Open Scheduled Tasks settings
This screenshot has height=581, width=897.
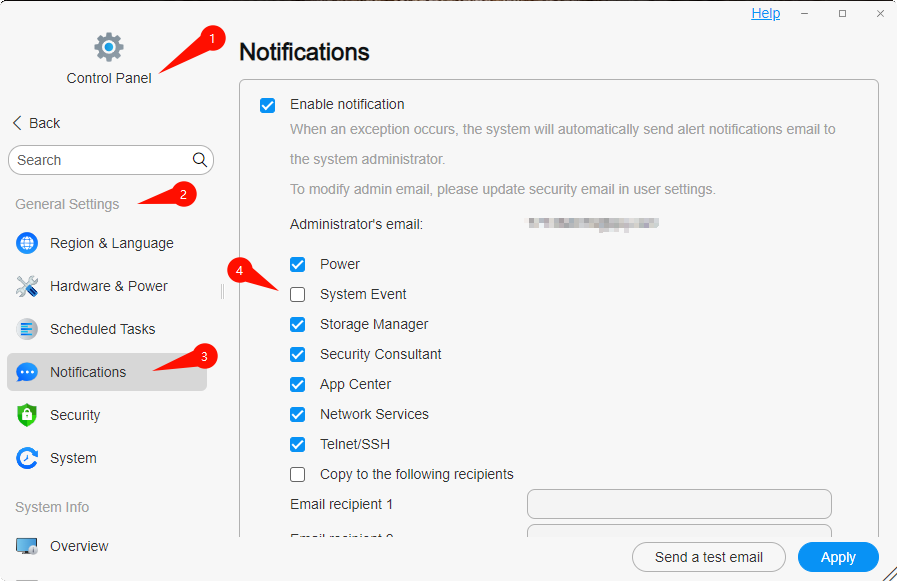tap(107, 329)
